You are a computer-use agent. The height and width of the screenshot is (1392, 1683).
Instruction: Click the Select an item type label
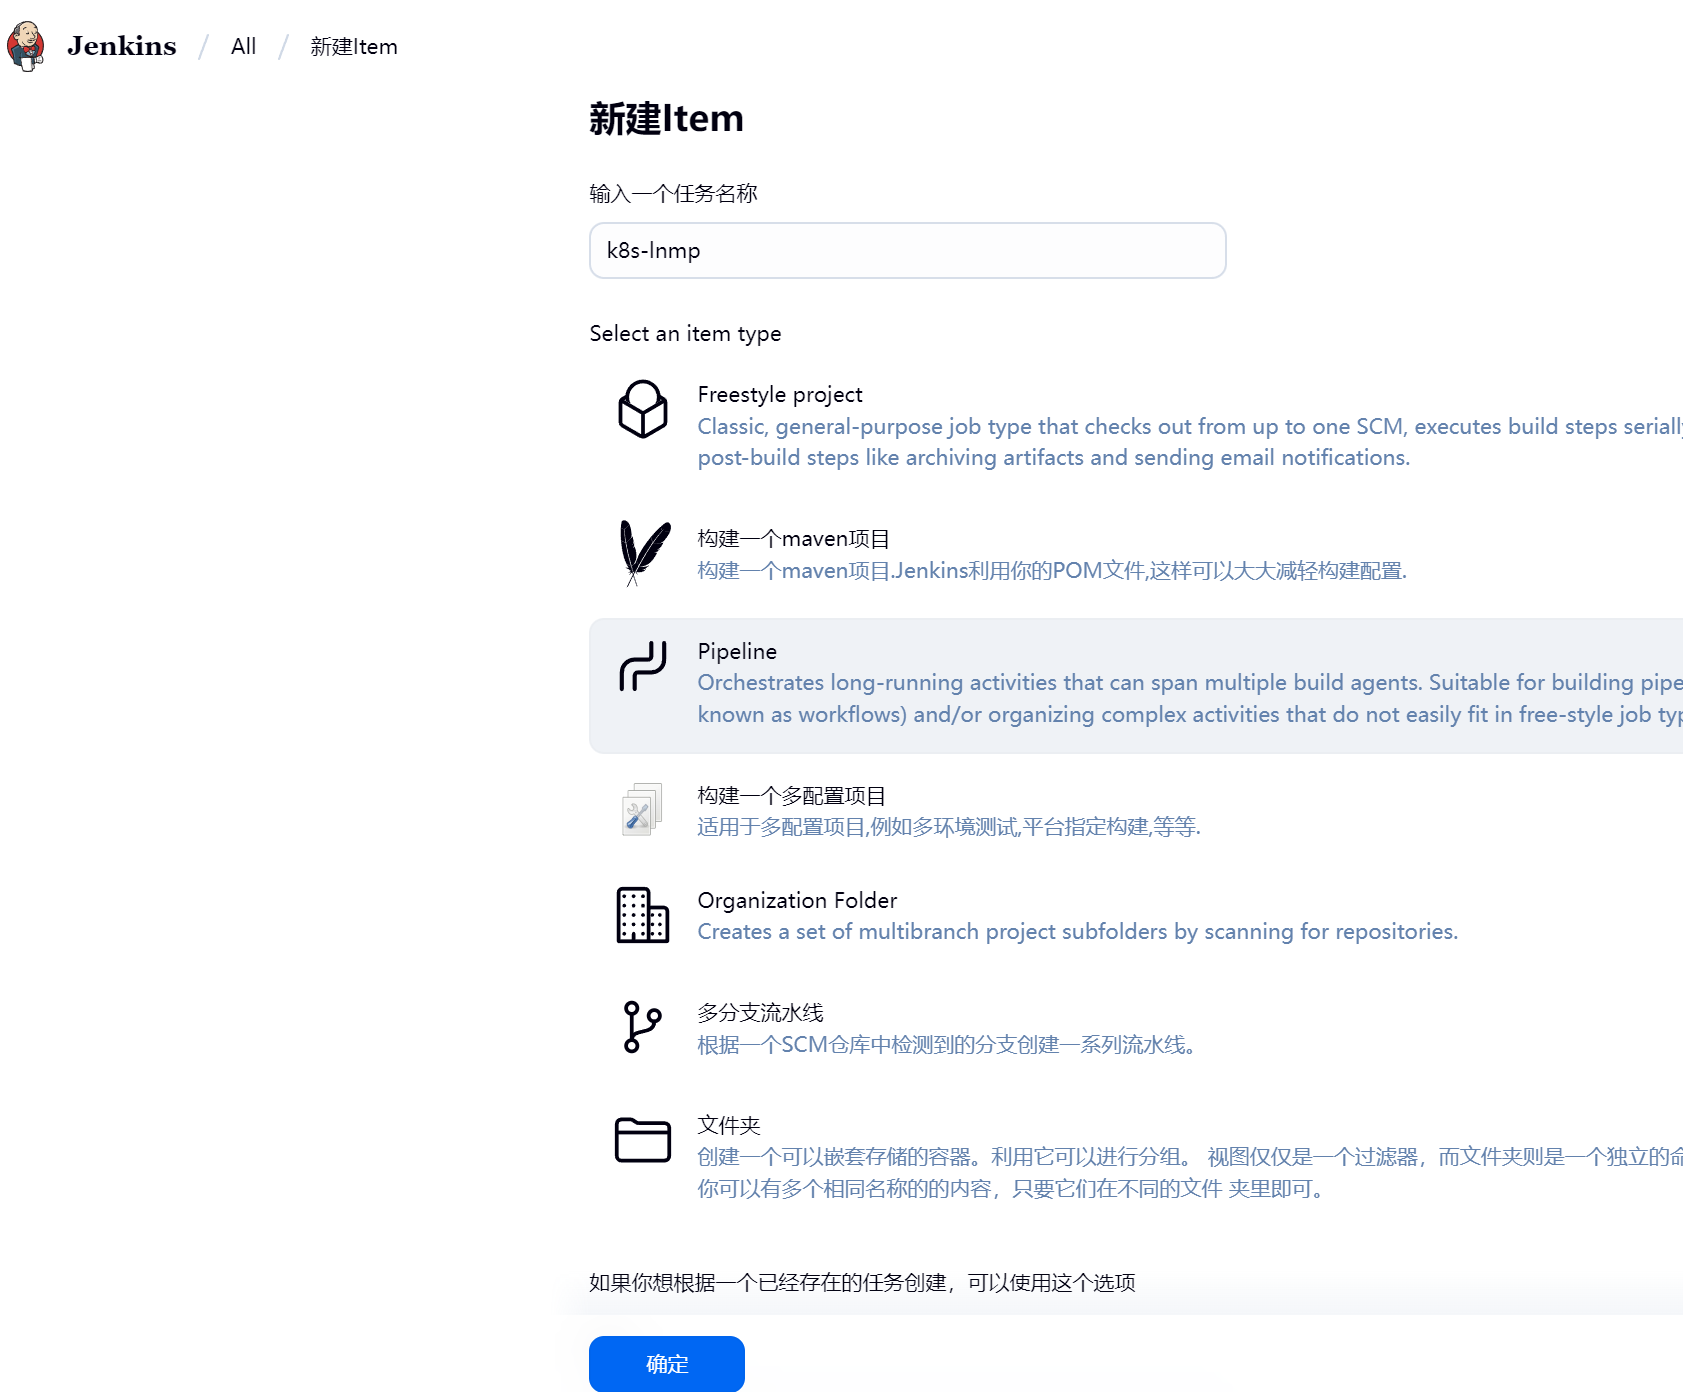[686, 333]
